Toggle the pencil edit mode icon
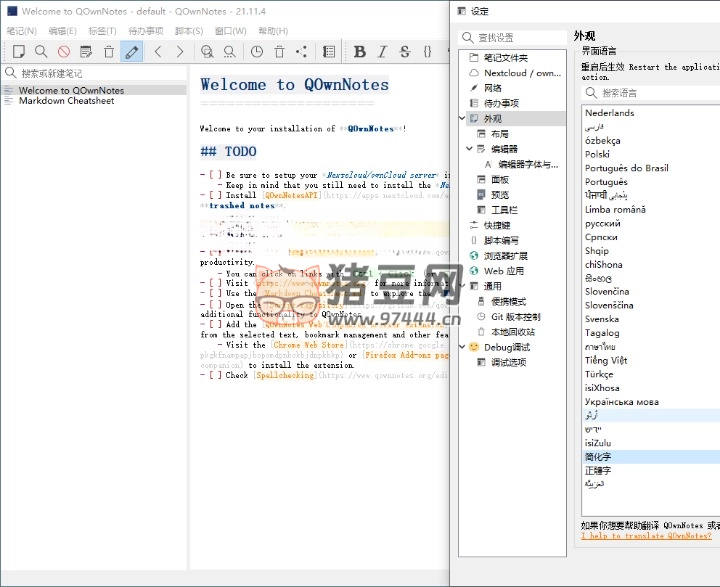720x587 pixels. (x=131, y=51)
